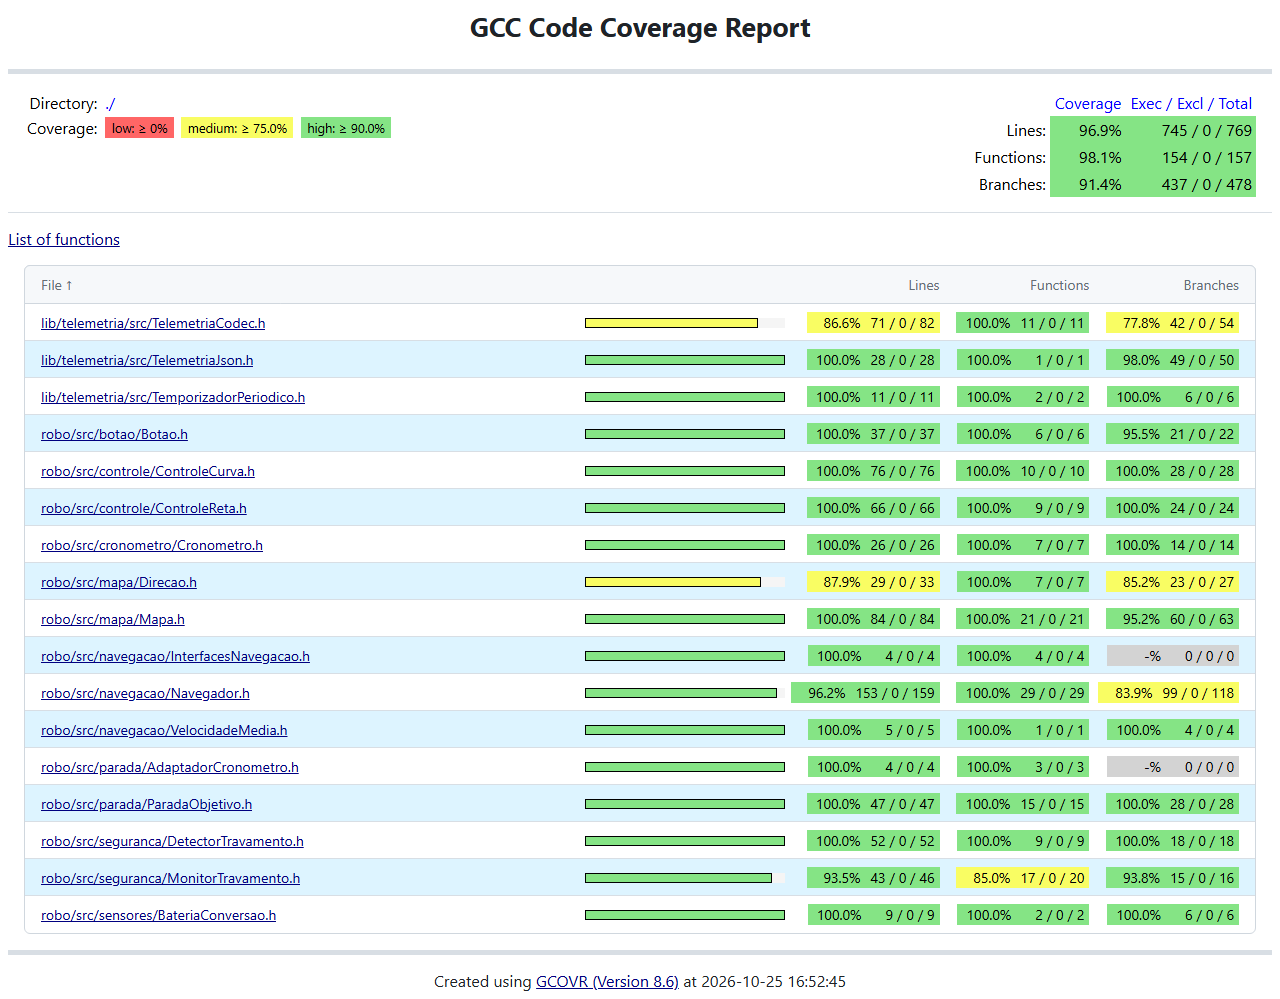Sort by the Lines column header
The width and height of the screenshot is (1280, 999).
click(923, 286)
